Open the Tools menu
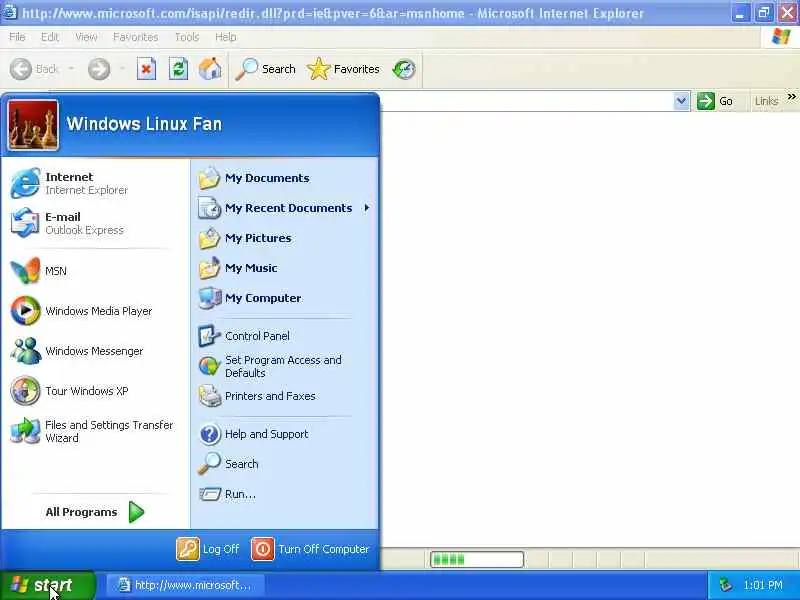 (187, 37)
